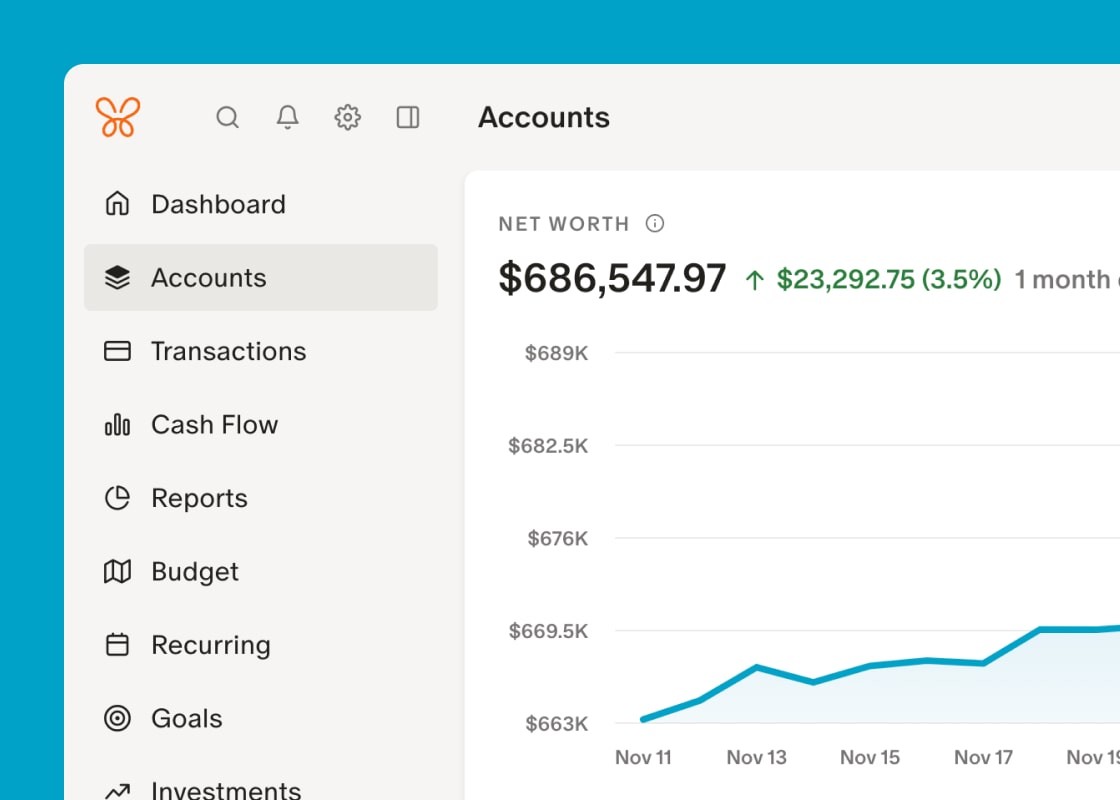Click the $686,547.97 net worth value
Viewport: 1120px width, 800px height.
click(612, 278)
